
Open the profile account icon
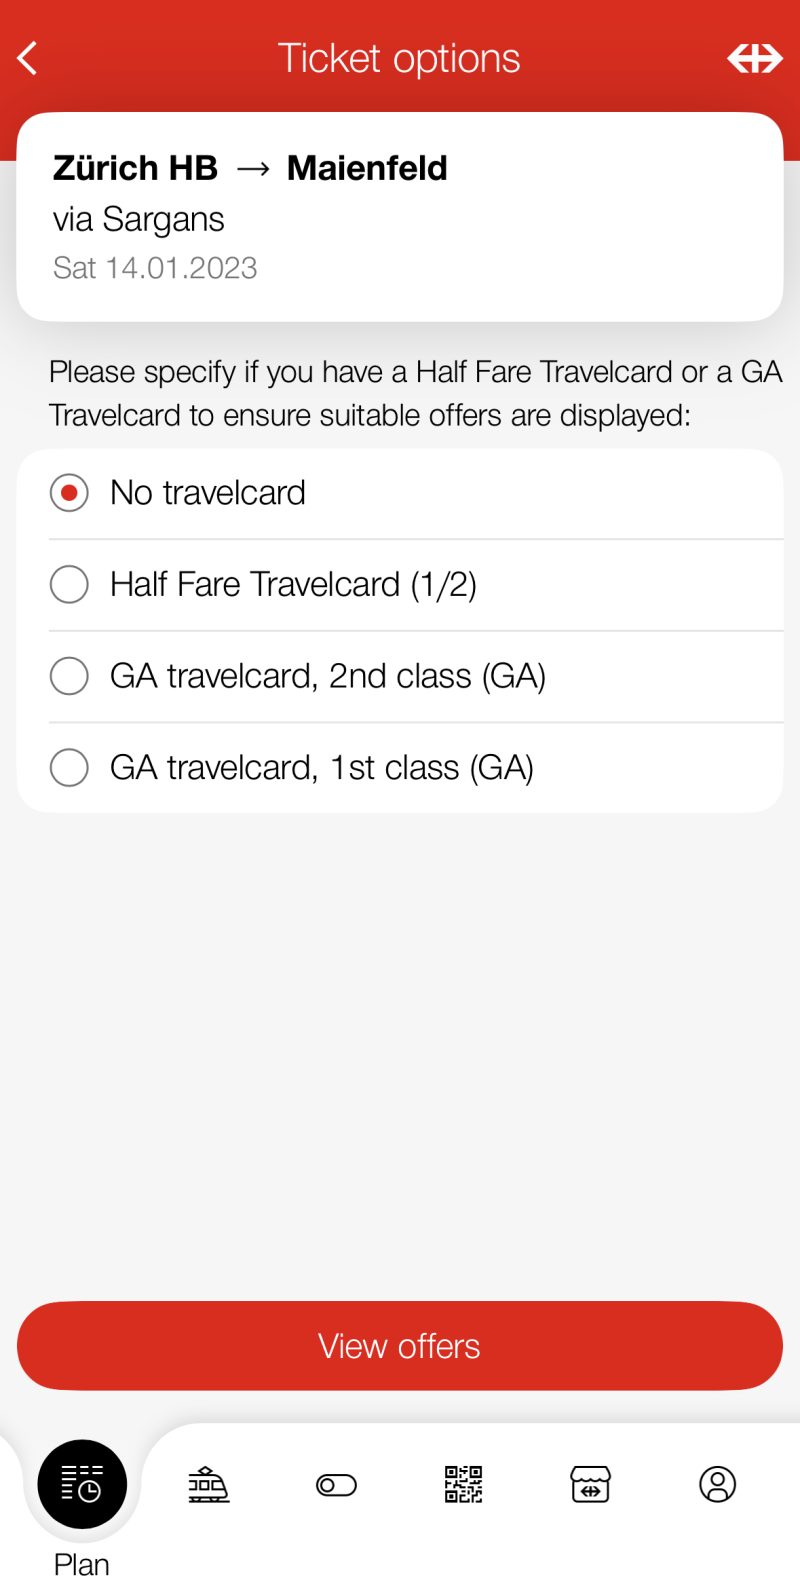717,1484
